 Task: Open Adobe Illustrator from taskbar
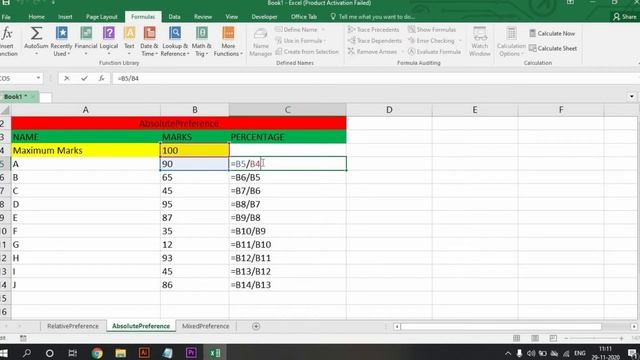(x=144, y=353)
